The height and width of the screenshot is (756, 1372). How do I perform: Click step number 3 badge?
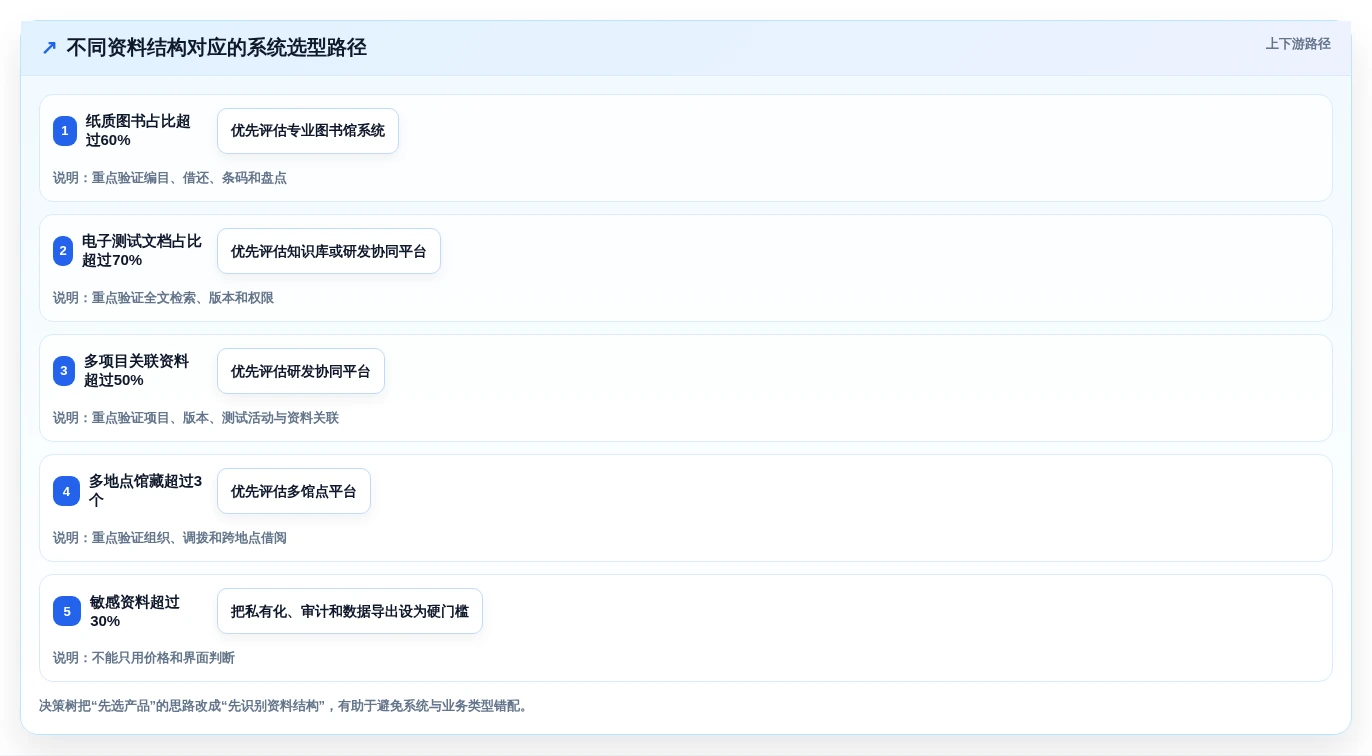tap(64, 371)
